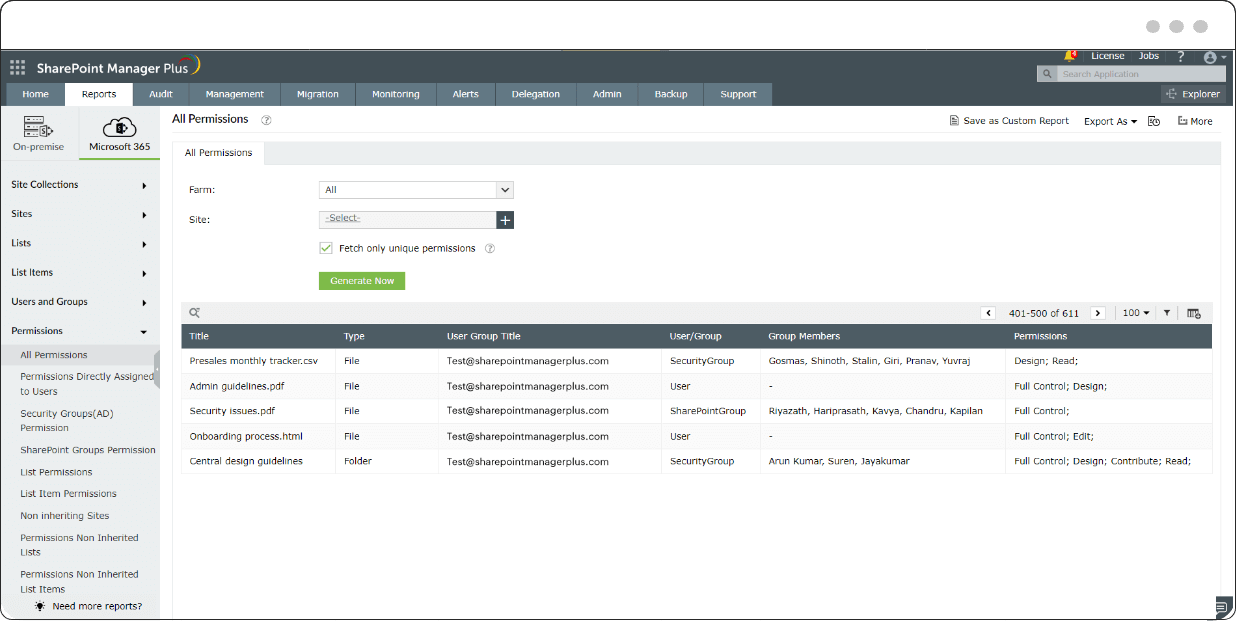Open the Monitoring tab
The height and width of the screenshot is (621, 1236).
pyautogui.click(x=396, y=94)
